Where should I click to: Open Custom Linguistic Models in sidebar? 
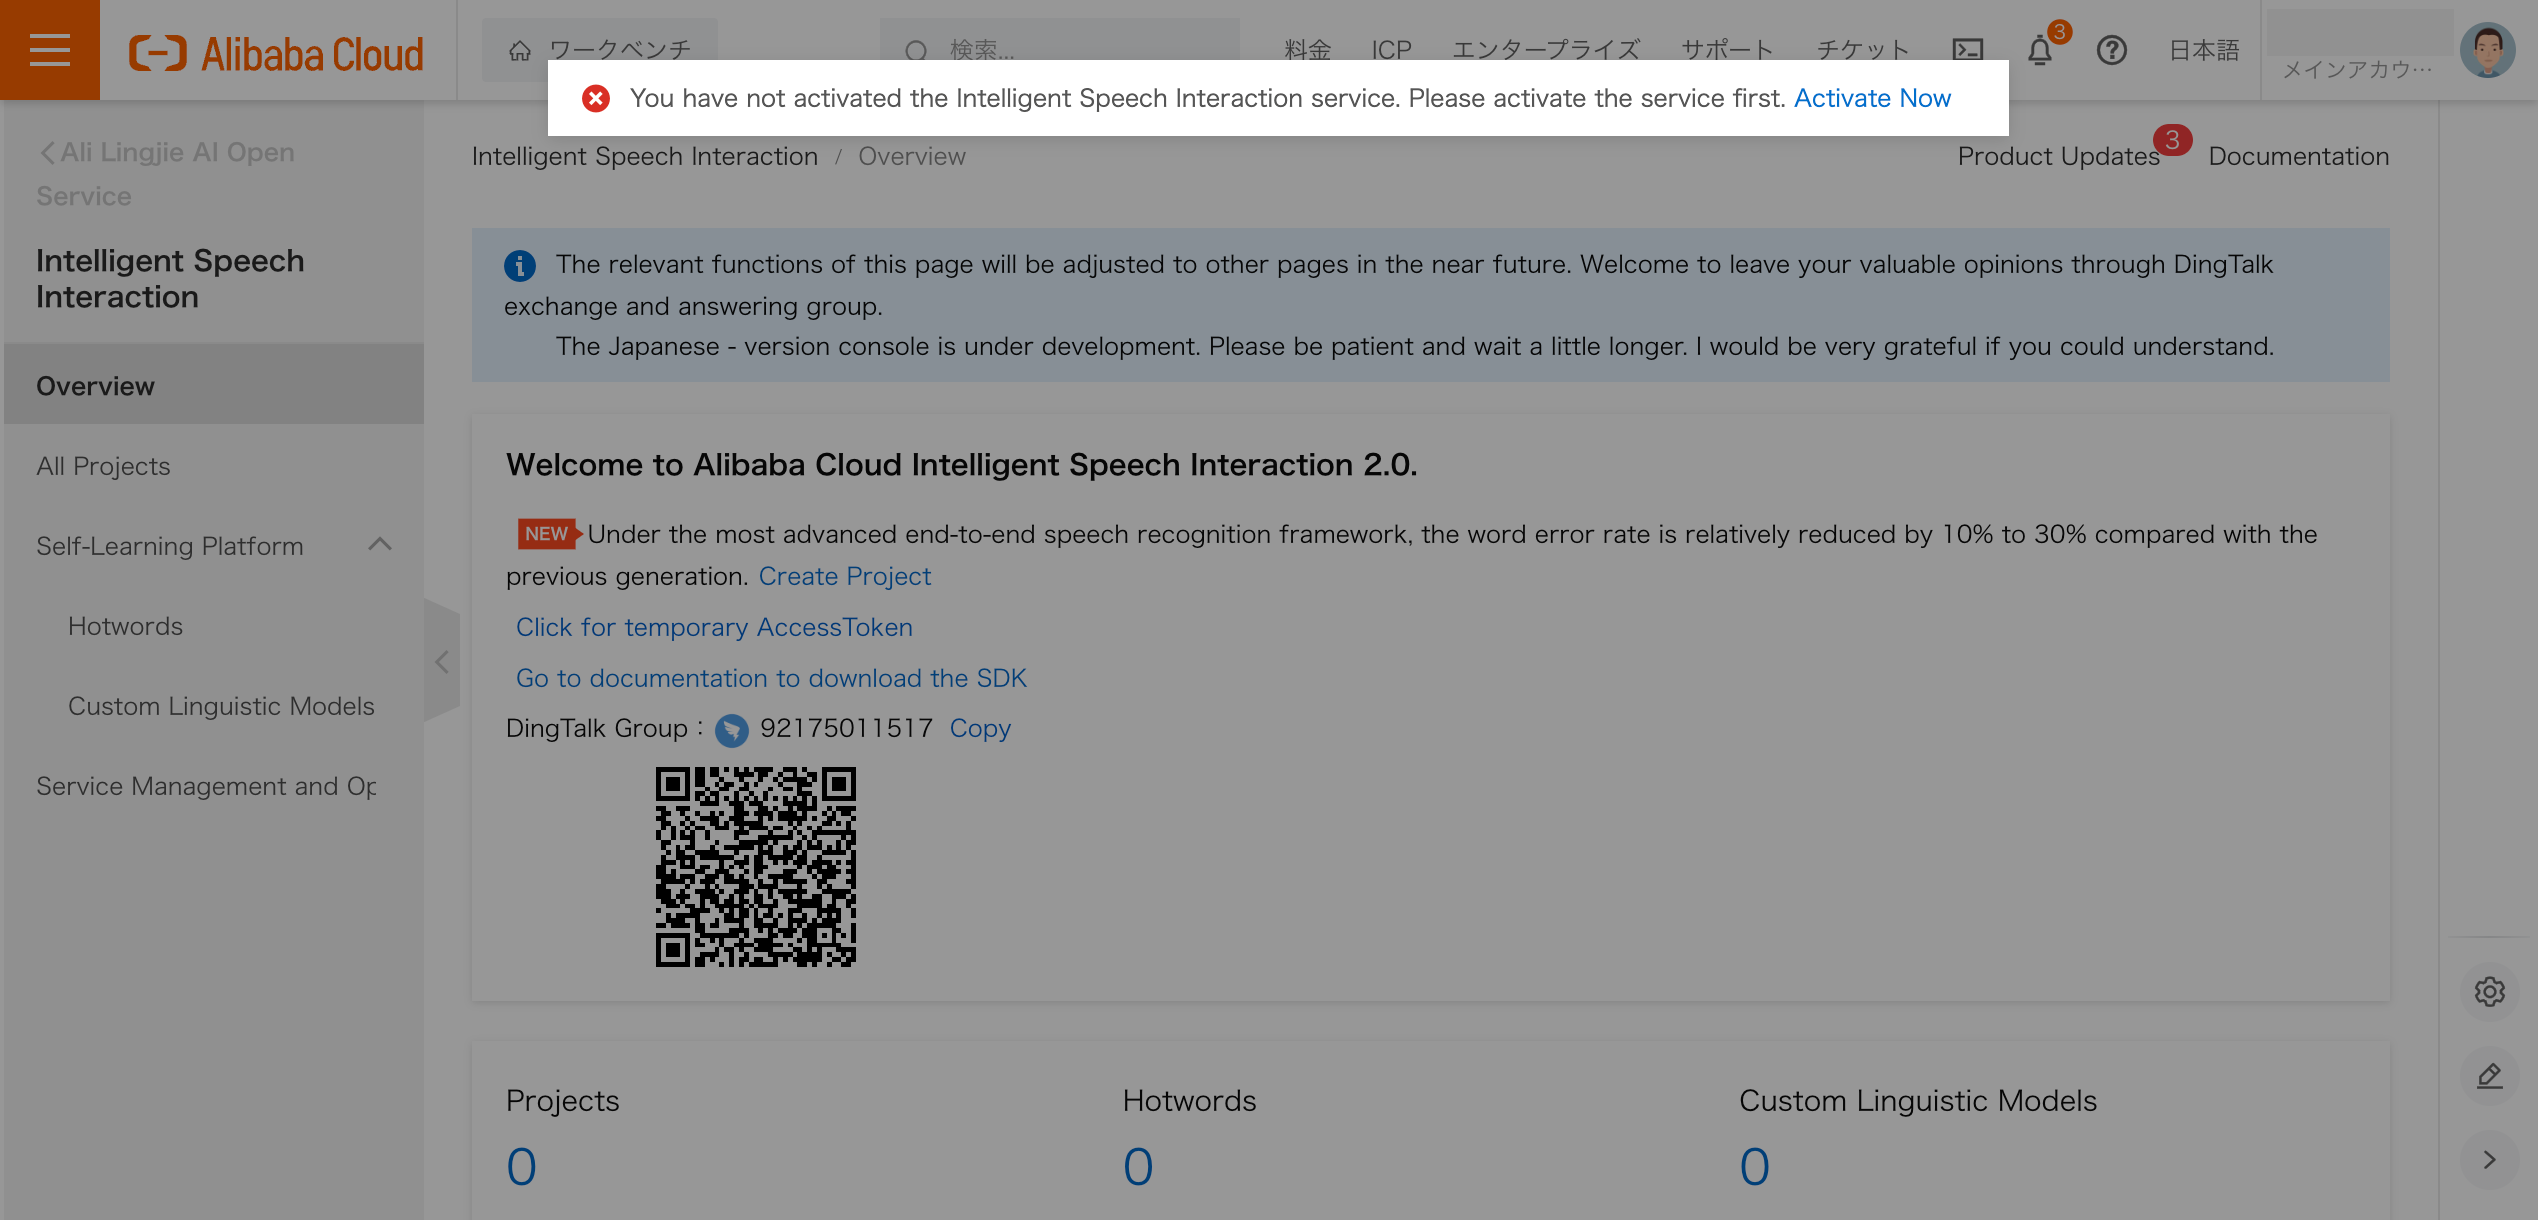click(x=221, y=706)
